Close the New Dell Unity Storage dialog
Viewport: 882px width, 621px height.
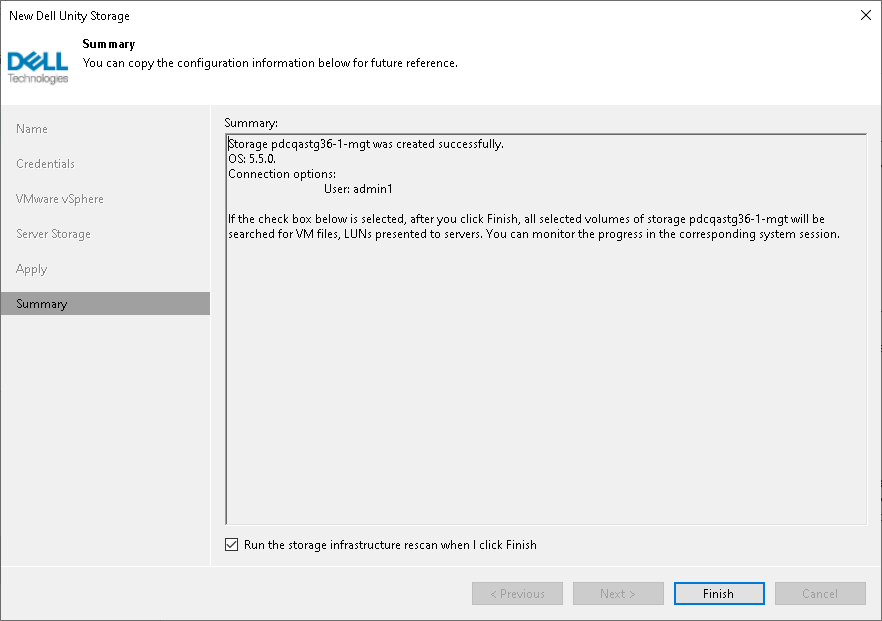click(x=866, y=15)
